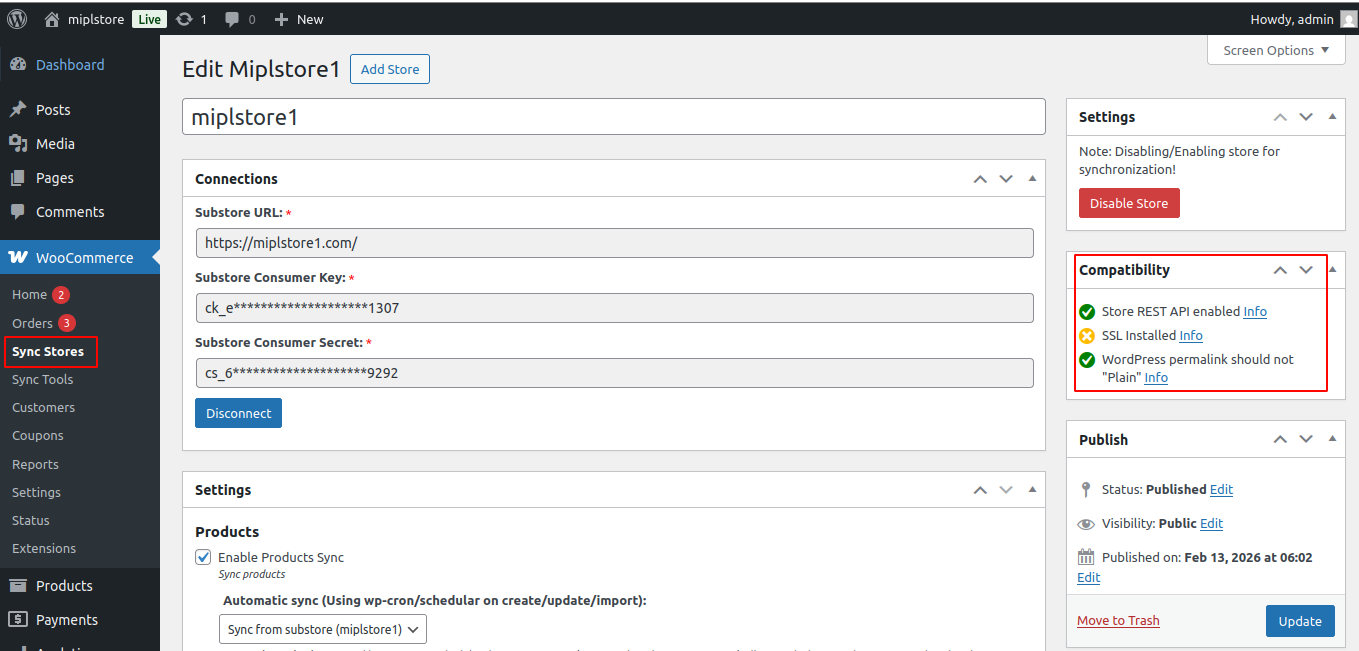Open the Dashboard menu item

click(70, 65)
